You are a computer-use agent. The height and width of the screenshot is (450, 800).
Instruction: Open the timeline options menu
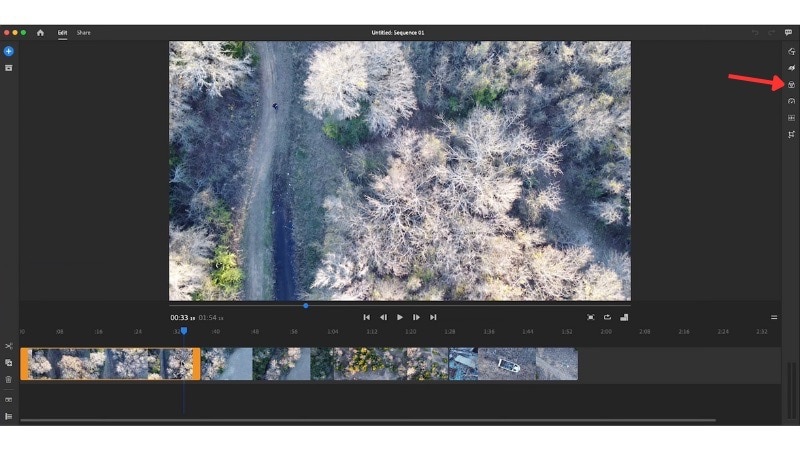coord(774,317)
